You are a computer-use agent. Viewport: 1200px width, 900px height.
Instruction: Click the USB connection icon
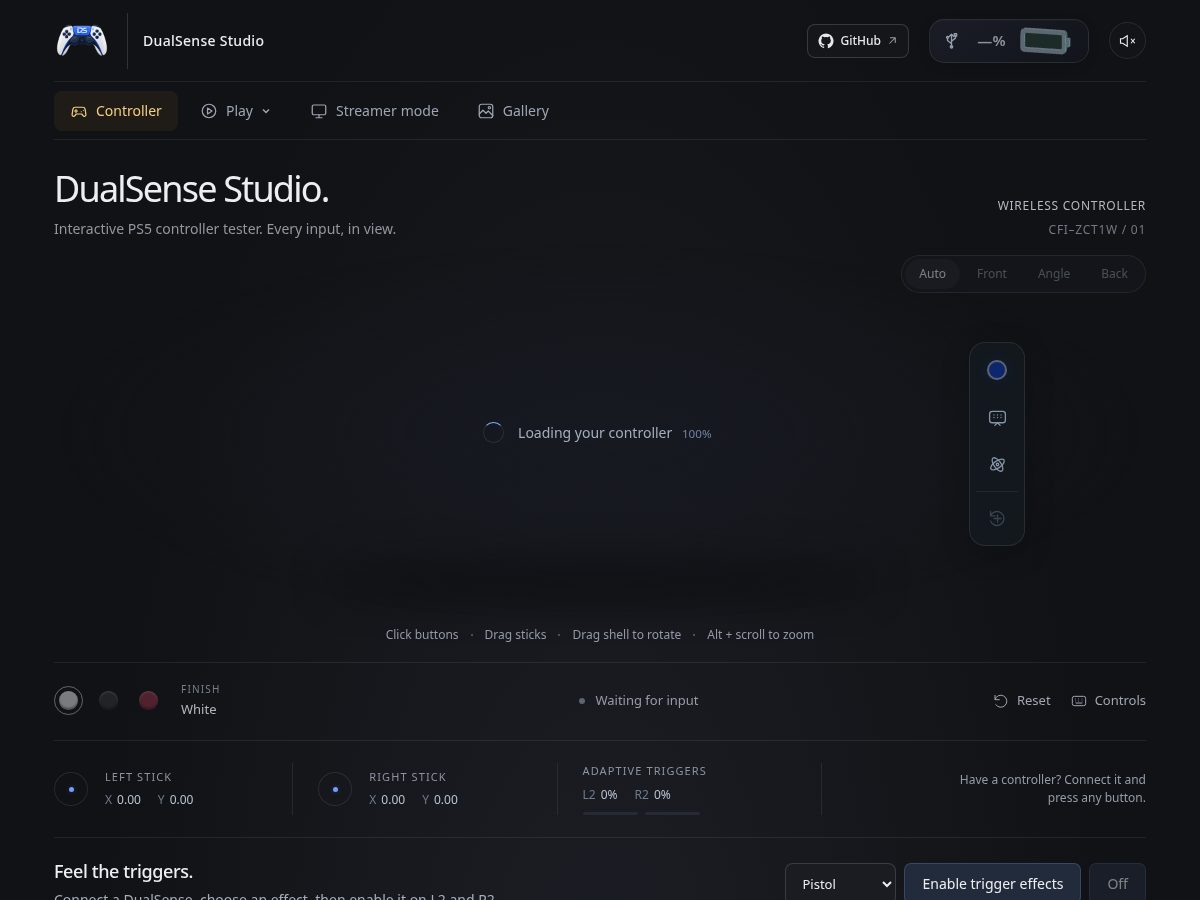[953, 41]
